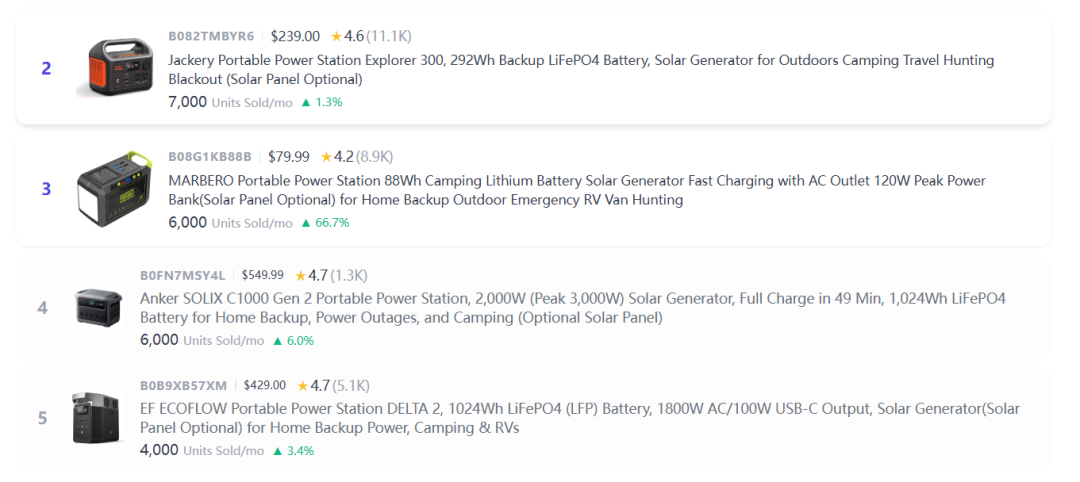This screenshot has width=1080, height=482.
Task: Click the green growth arrow beside 6.0%
Action: coord(278,341)
